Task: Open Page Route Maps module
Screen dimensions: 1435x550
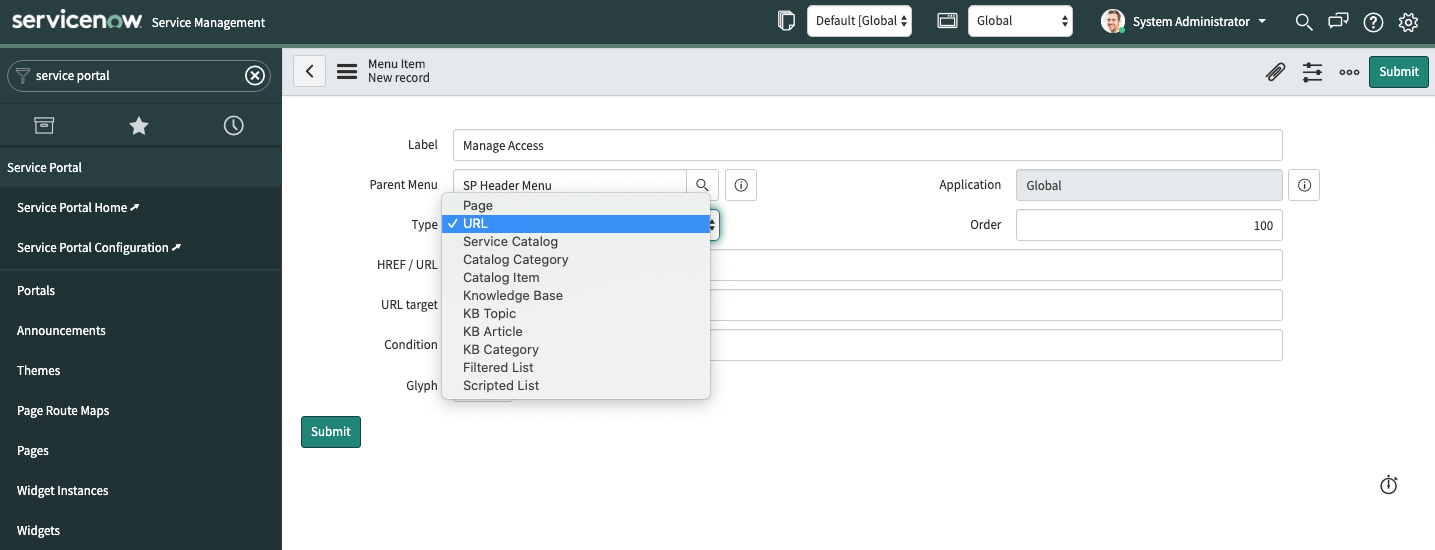Action: coord(63,410)
